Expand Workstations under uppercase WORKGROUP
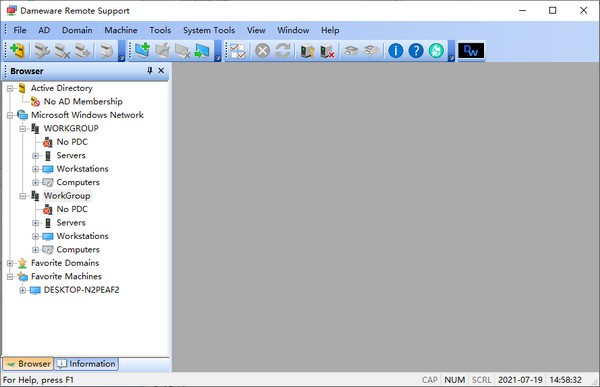The height and width of the screenshot is (387, 600). point(35,169)
